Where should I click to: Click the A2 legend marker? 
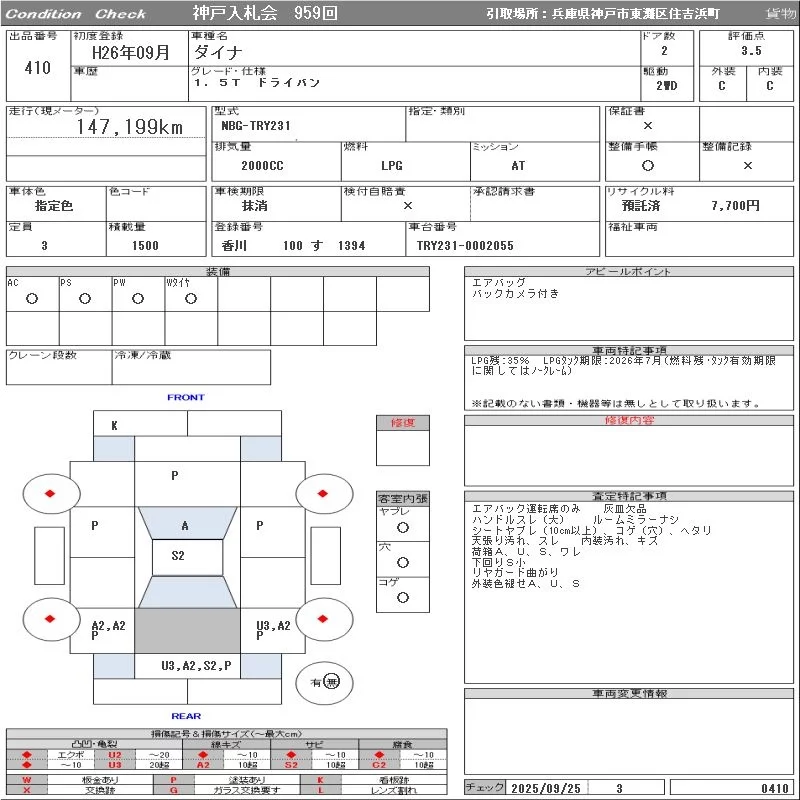(x=203, y=764)
